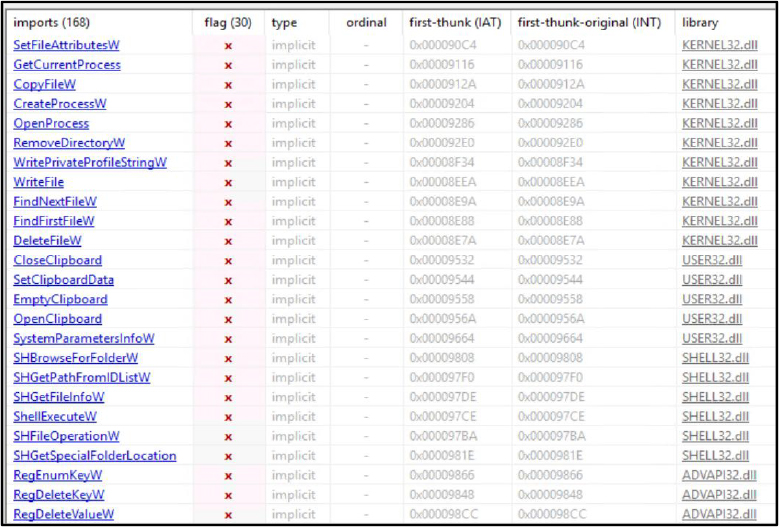Click the ordinal column header

click(x=366, y=23)
